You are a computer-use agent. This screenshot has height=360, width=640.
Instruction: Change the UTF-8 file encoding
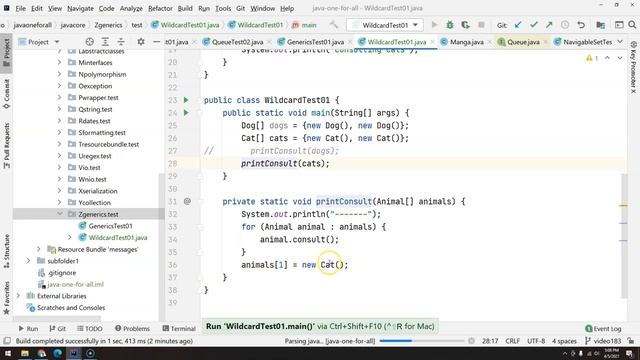click(x=536, y=341)
